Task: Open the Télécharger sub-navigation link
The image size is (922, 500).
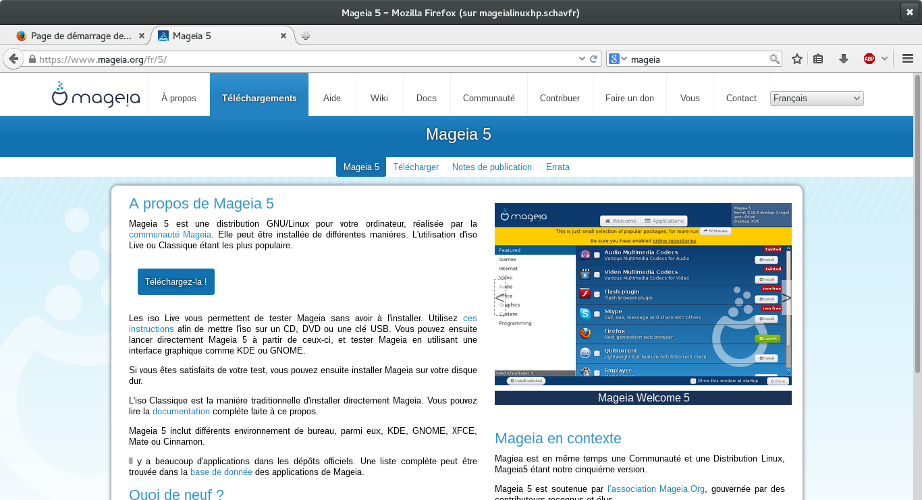Action: [416, 166]
